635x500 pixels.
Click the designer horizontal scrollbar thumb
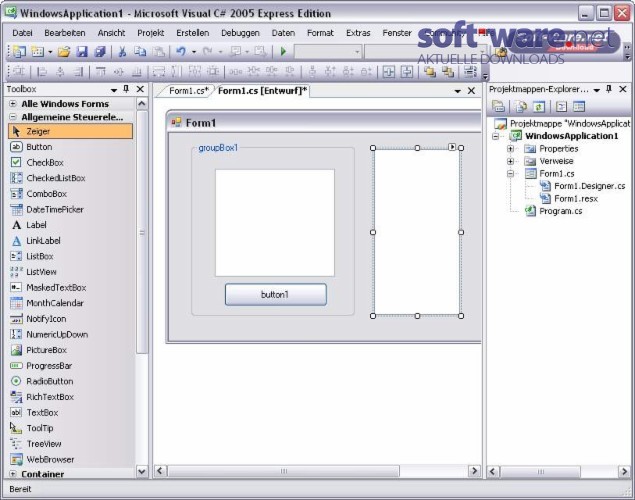tap(284, 471)
